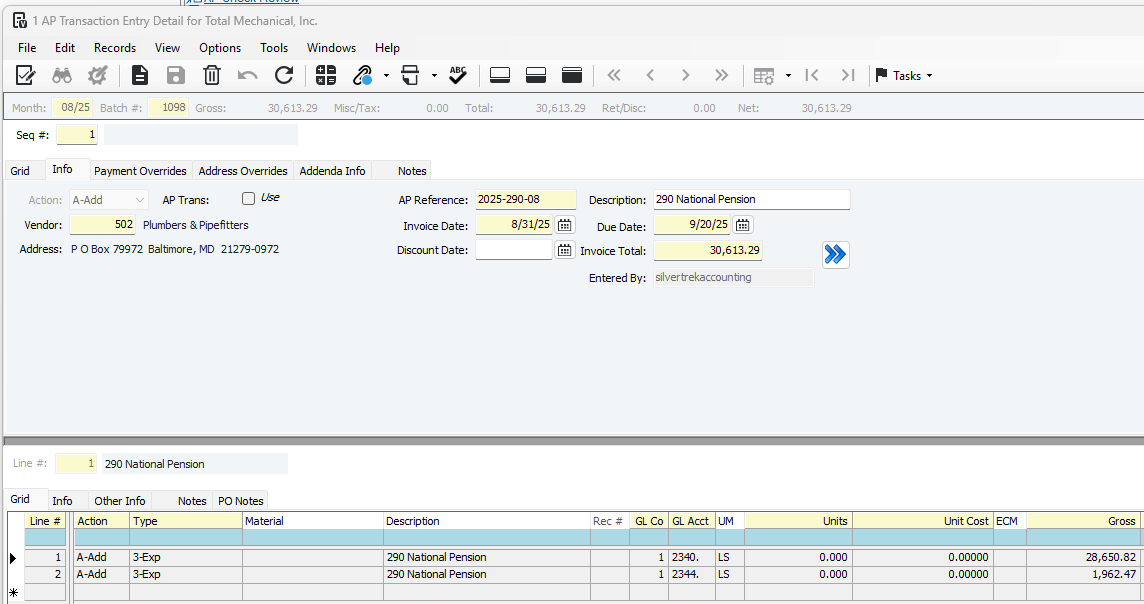Open the File menu
Image resolution: width=1144 pixels, height=604 pixels.
tap(27, 47)
